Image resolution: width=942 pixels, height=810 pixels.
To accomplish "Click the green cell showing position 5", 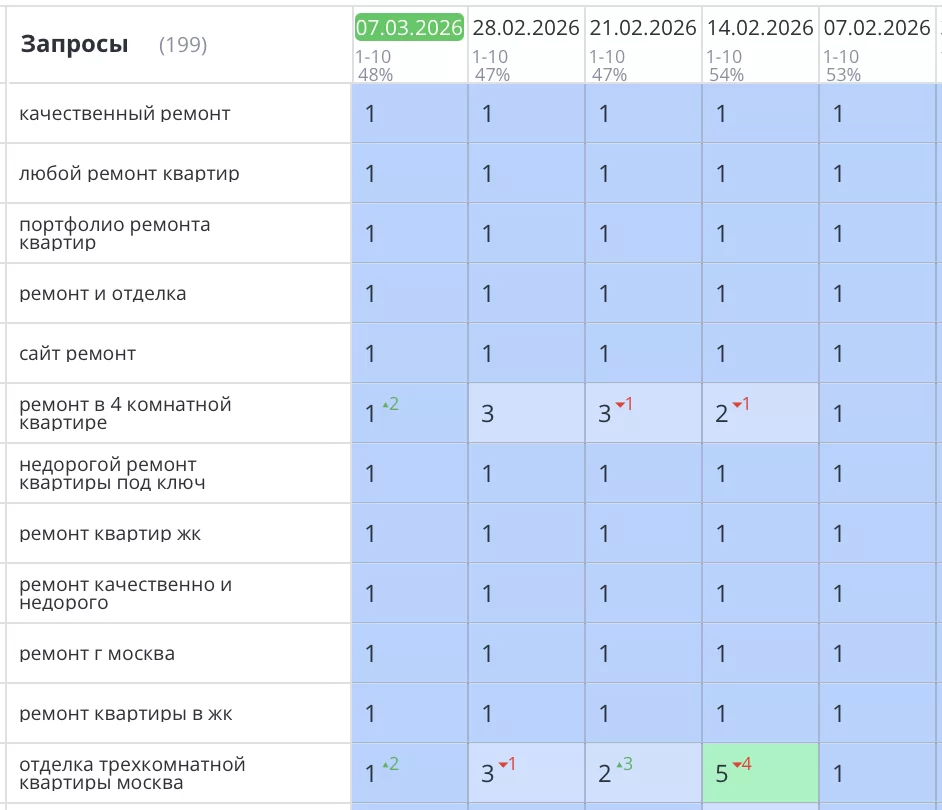I will (760, 773).
